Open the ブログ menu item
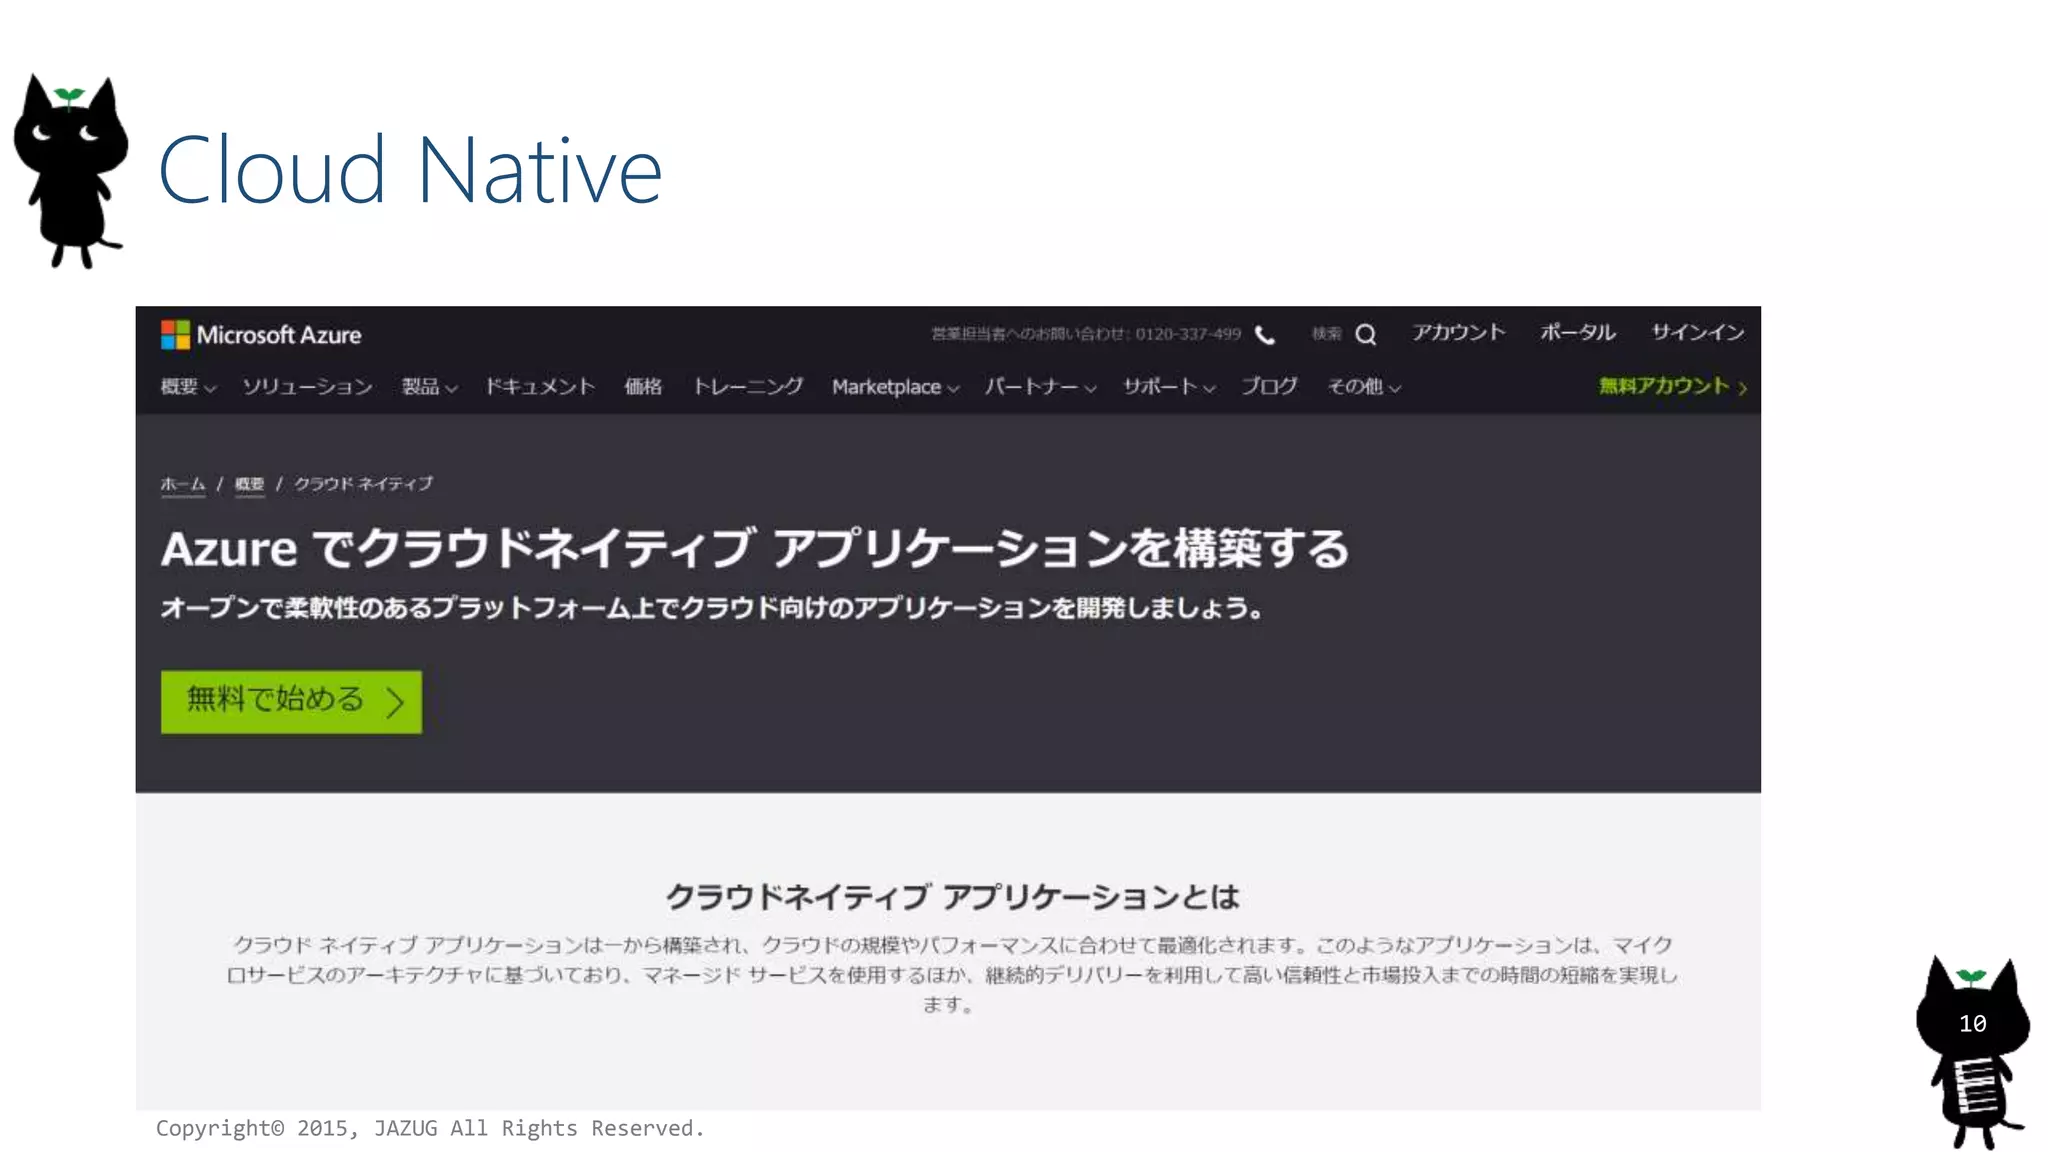 click(x=1269, y=386)
